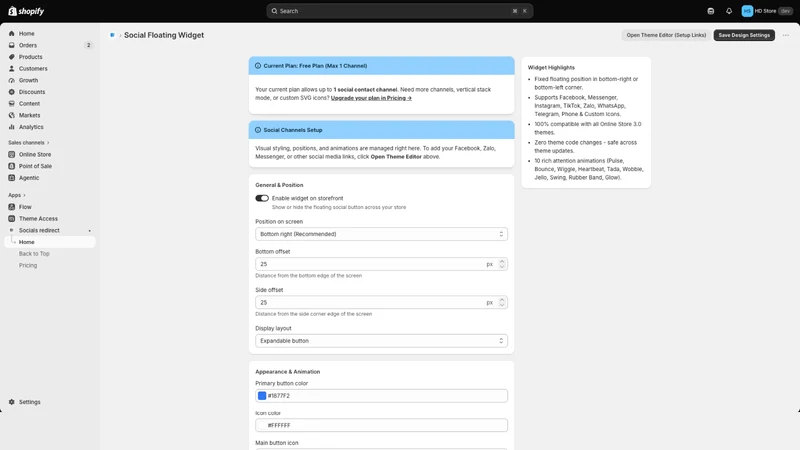Expand the Sales channels section
Viewport: 800px width, 450px height.
[29, 143]
